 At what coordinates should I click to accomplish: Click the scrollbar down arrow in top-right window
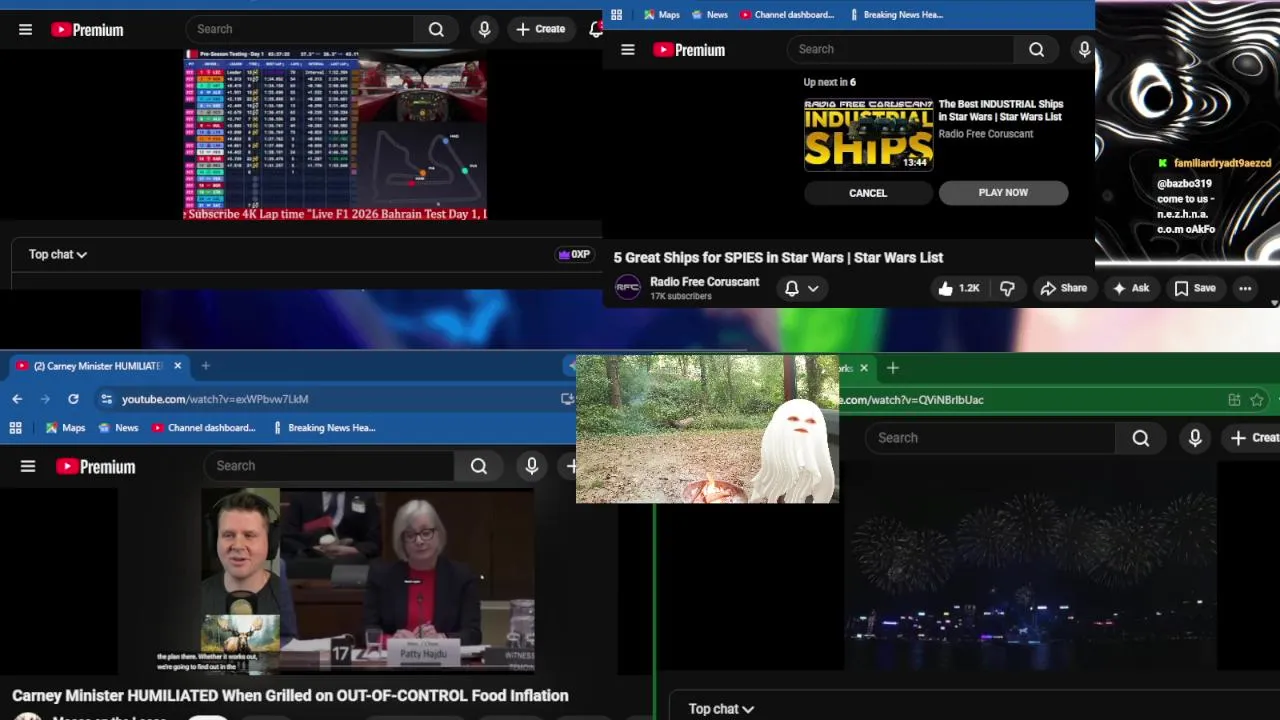[1274, 302]
